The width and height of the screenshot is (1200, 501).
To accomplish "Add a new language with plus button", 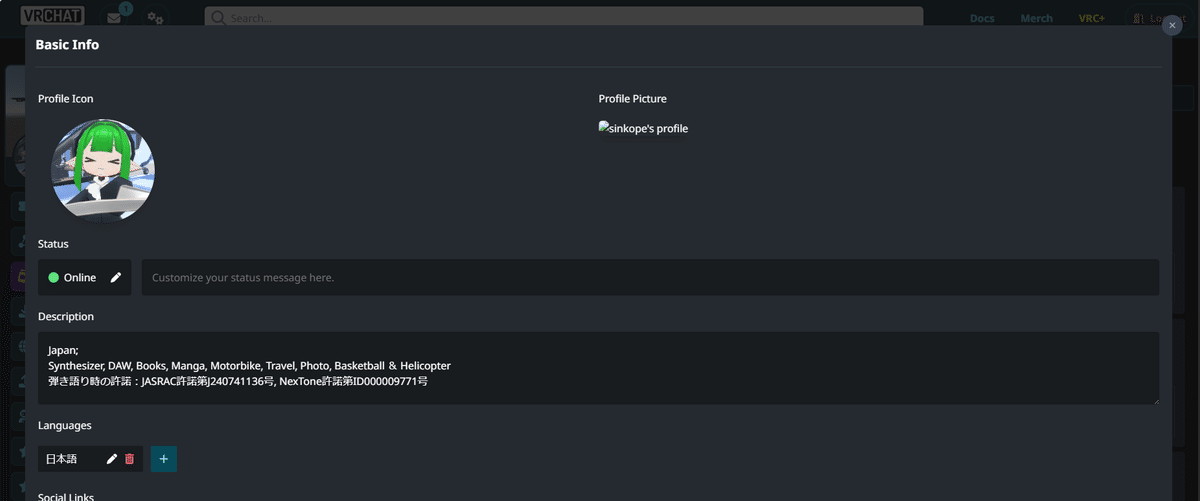I will pos(163,459).
